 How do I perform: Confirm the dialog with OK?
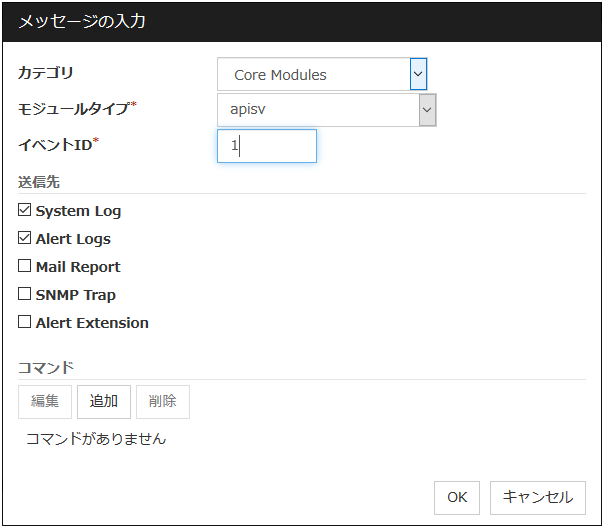456,497
